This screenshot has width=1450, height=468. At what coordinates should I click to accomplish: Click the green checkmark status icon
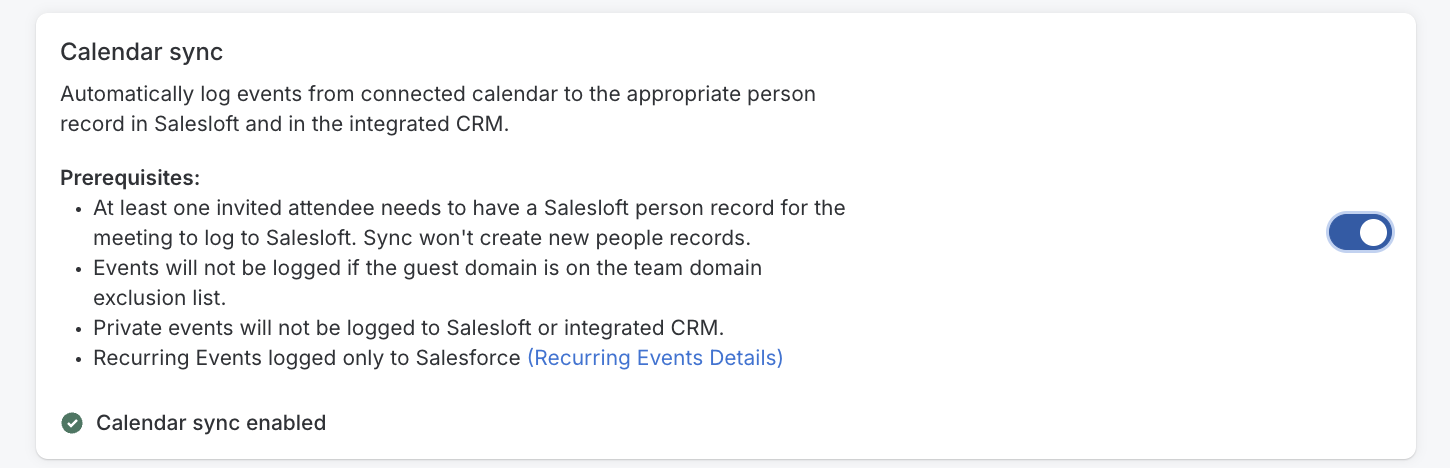pyautogui.click(x=72, y=423)
